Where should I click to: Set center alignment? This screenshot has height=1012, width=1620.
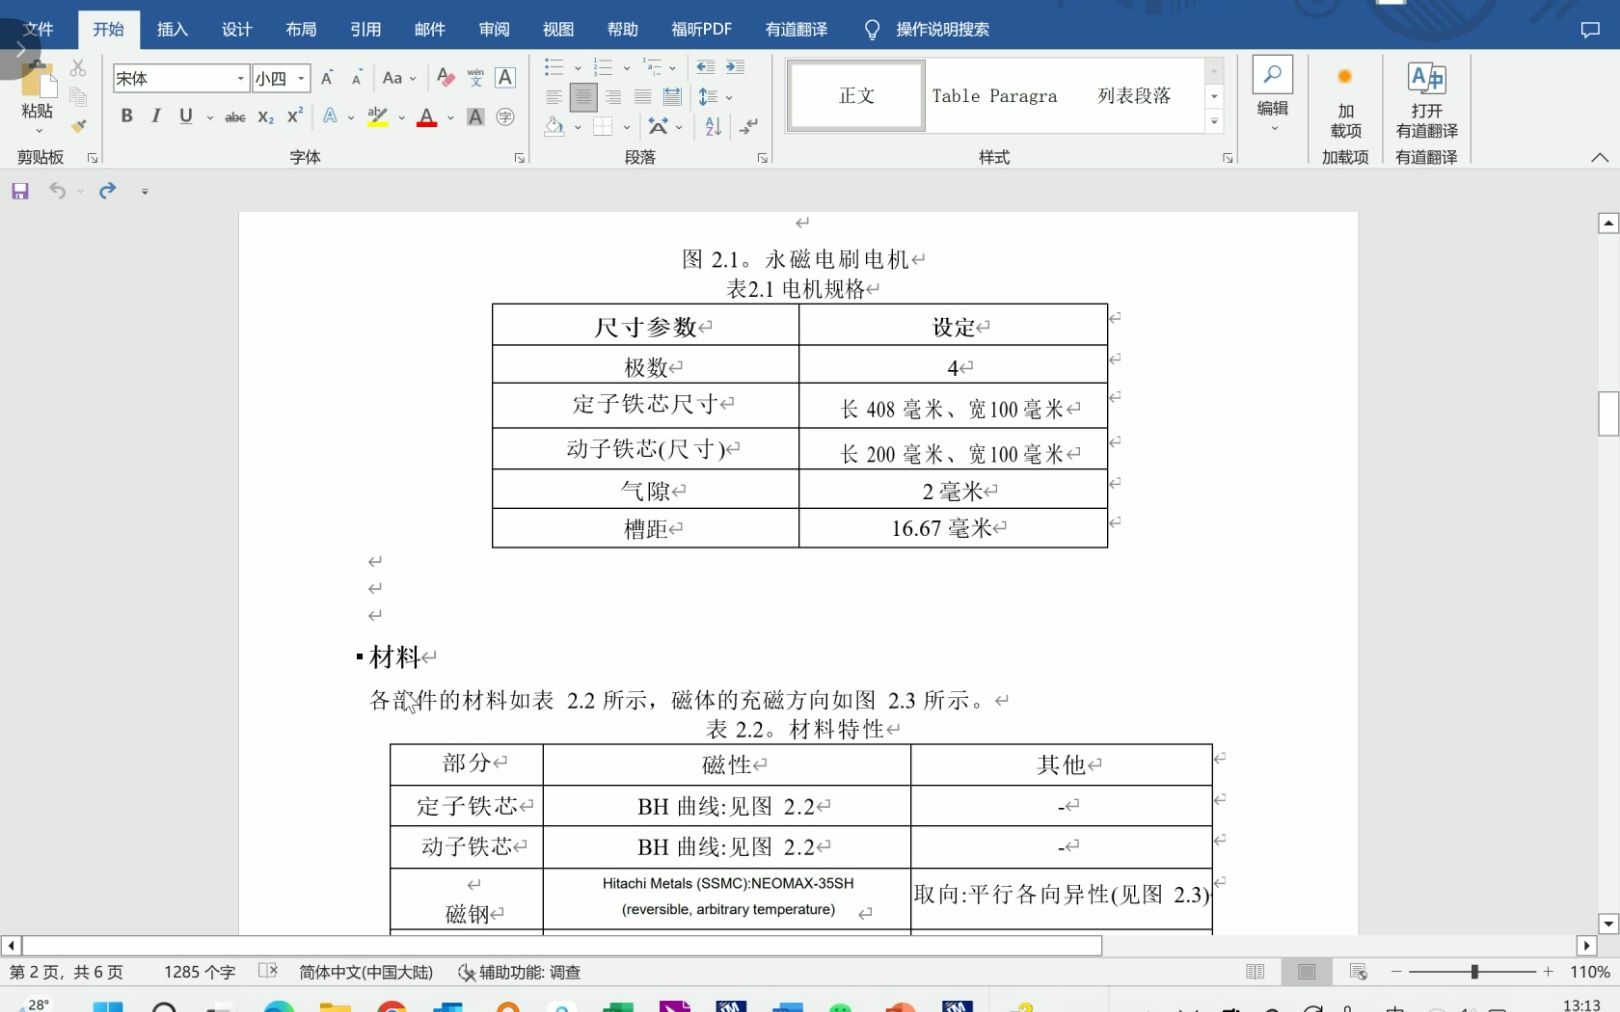click(x=583, y=97)
